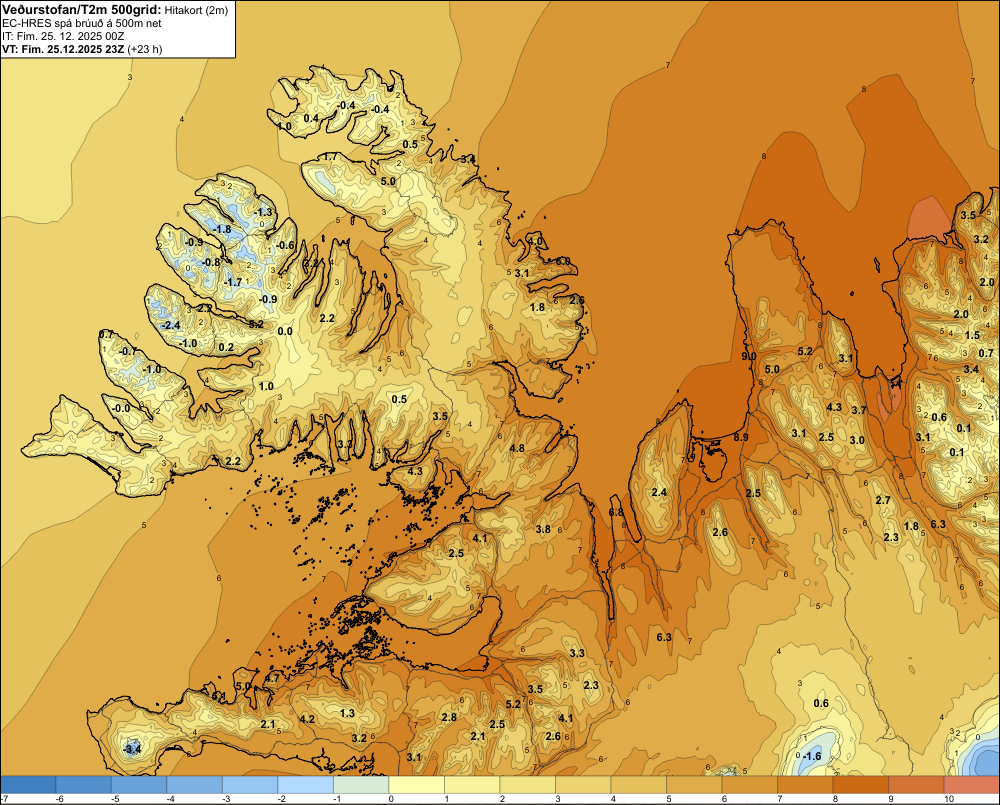Click the '0' tick label on the legend

pos(391,799)
